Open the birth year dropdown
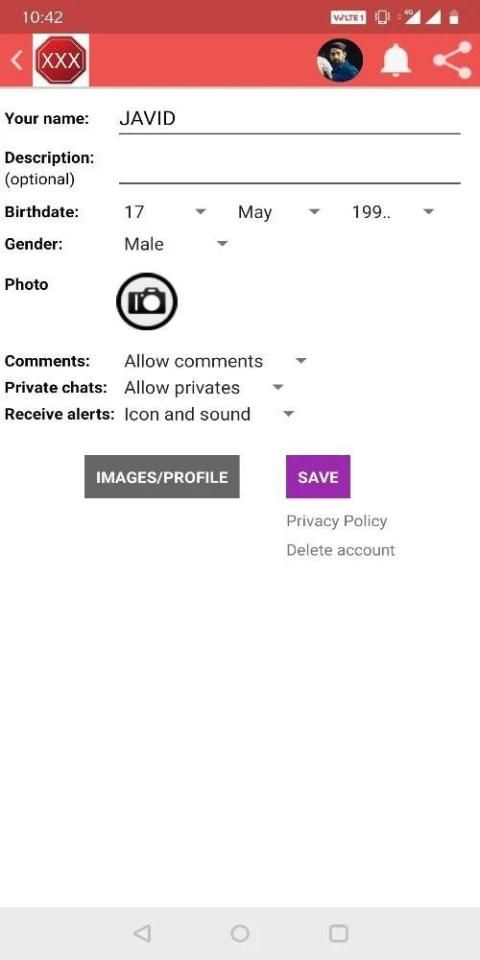The image size is (480, 960). 393,212
